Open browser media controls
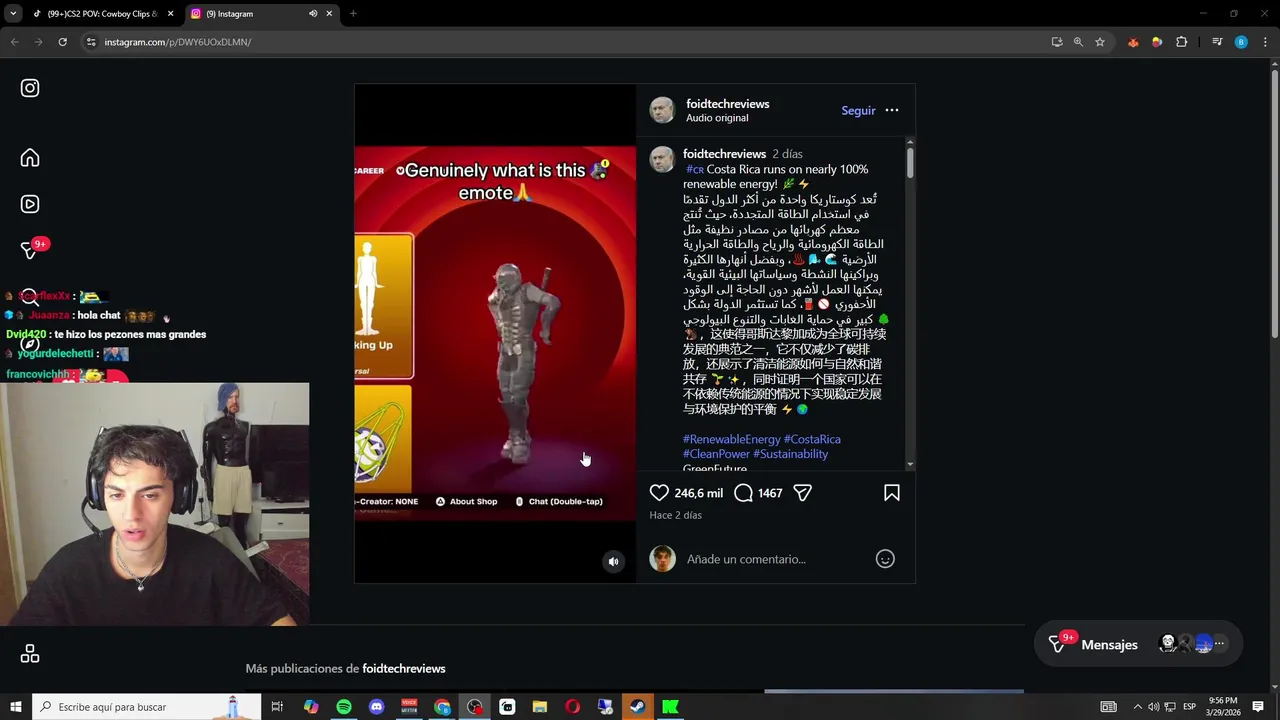The height and width of the screenshot is (720, 1280). (x=1217, y=42)
